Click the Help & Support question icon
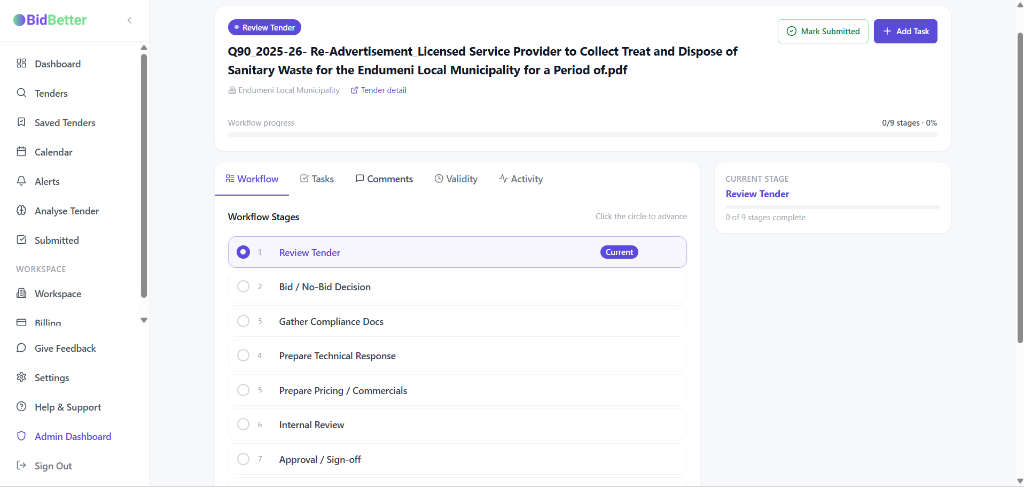This screenshot has height=487, width=1024. coord(22,407)
